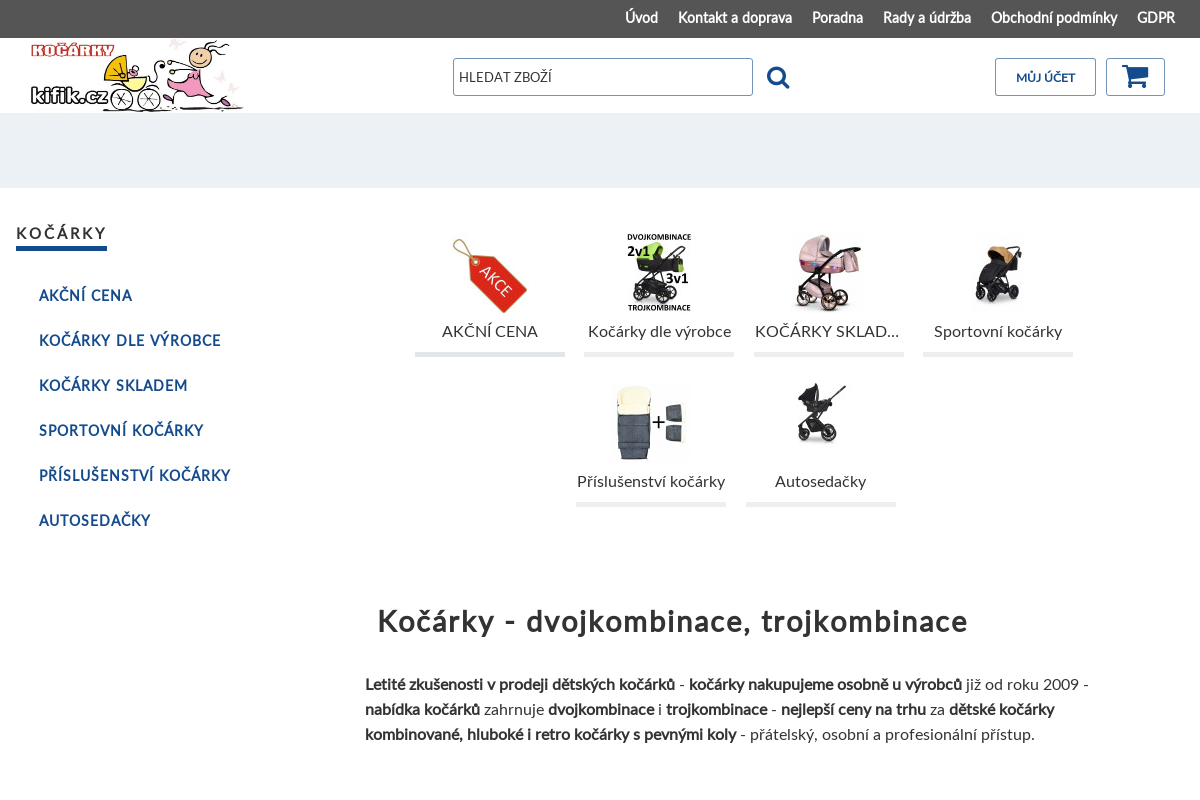This screenshot has height=800, width=1200.
Task: Select Rady a údržba from navigation
Action: tap(926, 18)
